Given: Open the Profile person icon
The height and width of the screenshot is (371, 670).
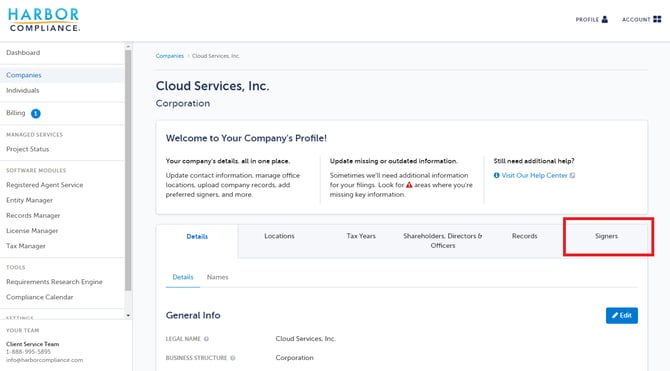Looking at the screenshot, I should (605, 19).
